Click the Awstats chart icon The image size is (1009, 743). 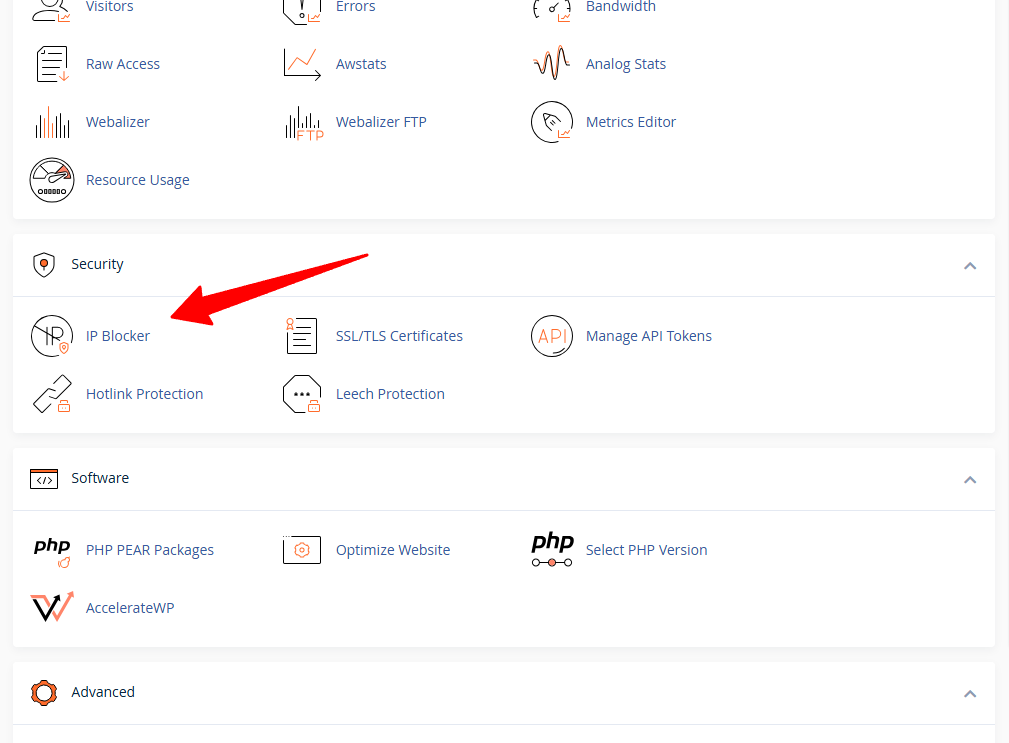[302, 64]
